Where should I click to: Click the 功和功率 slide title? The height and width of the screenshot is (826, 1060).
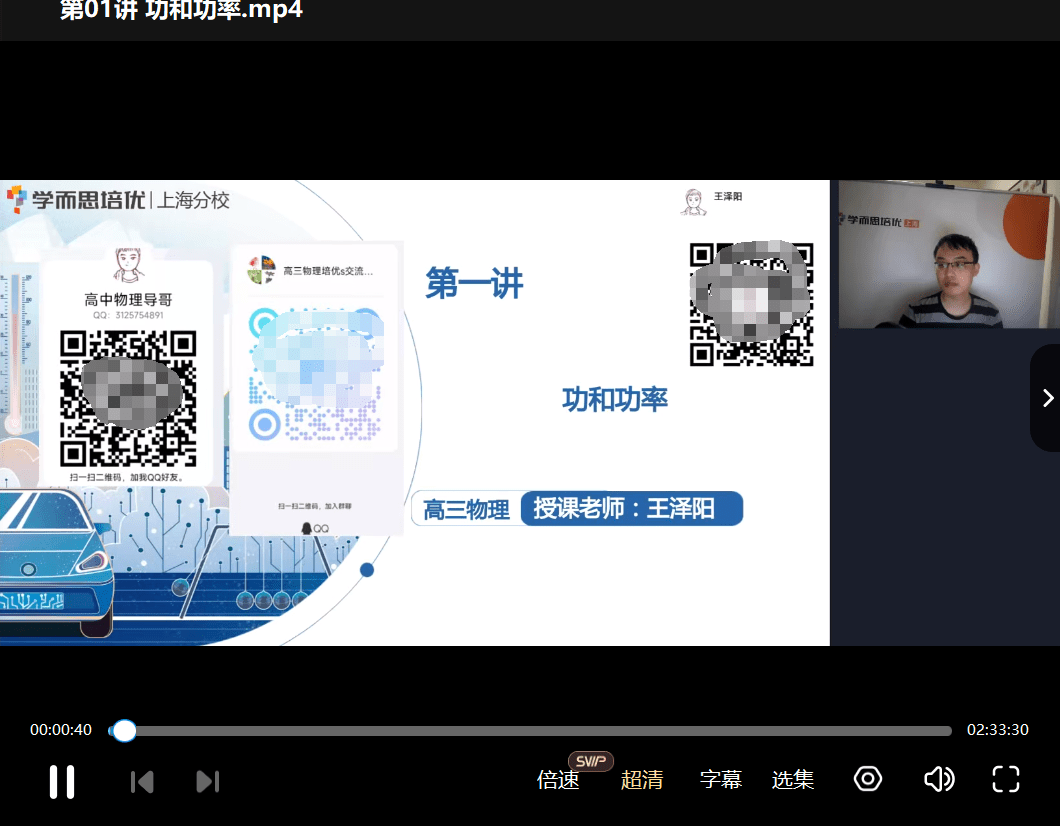pyautogui.click(x=615, y=399)
